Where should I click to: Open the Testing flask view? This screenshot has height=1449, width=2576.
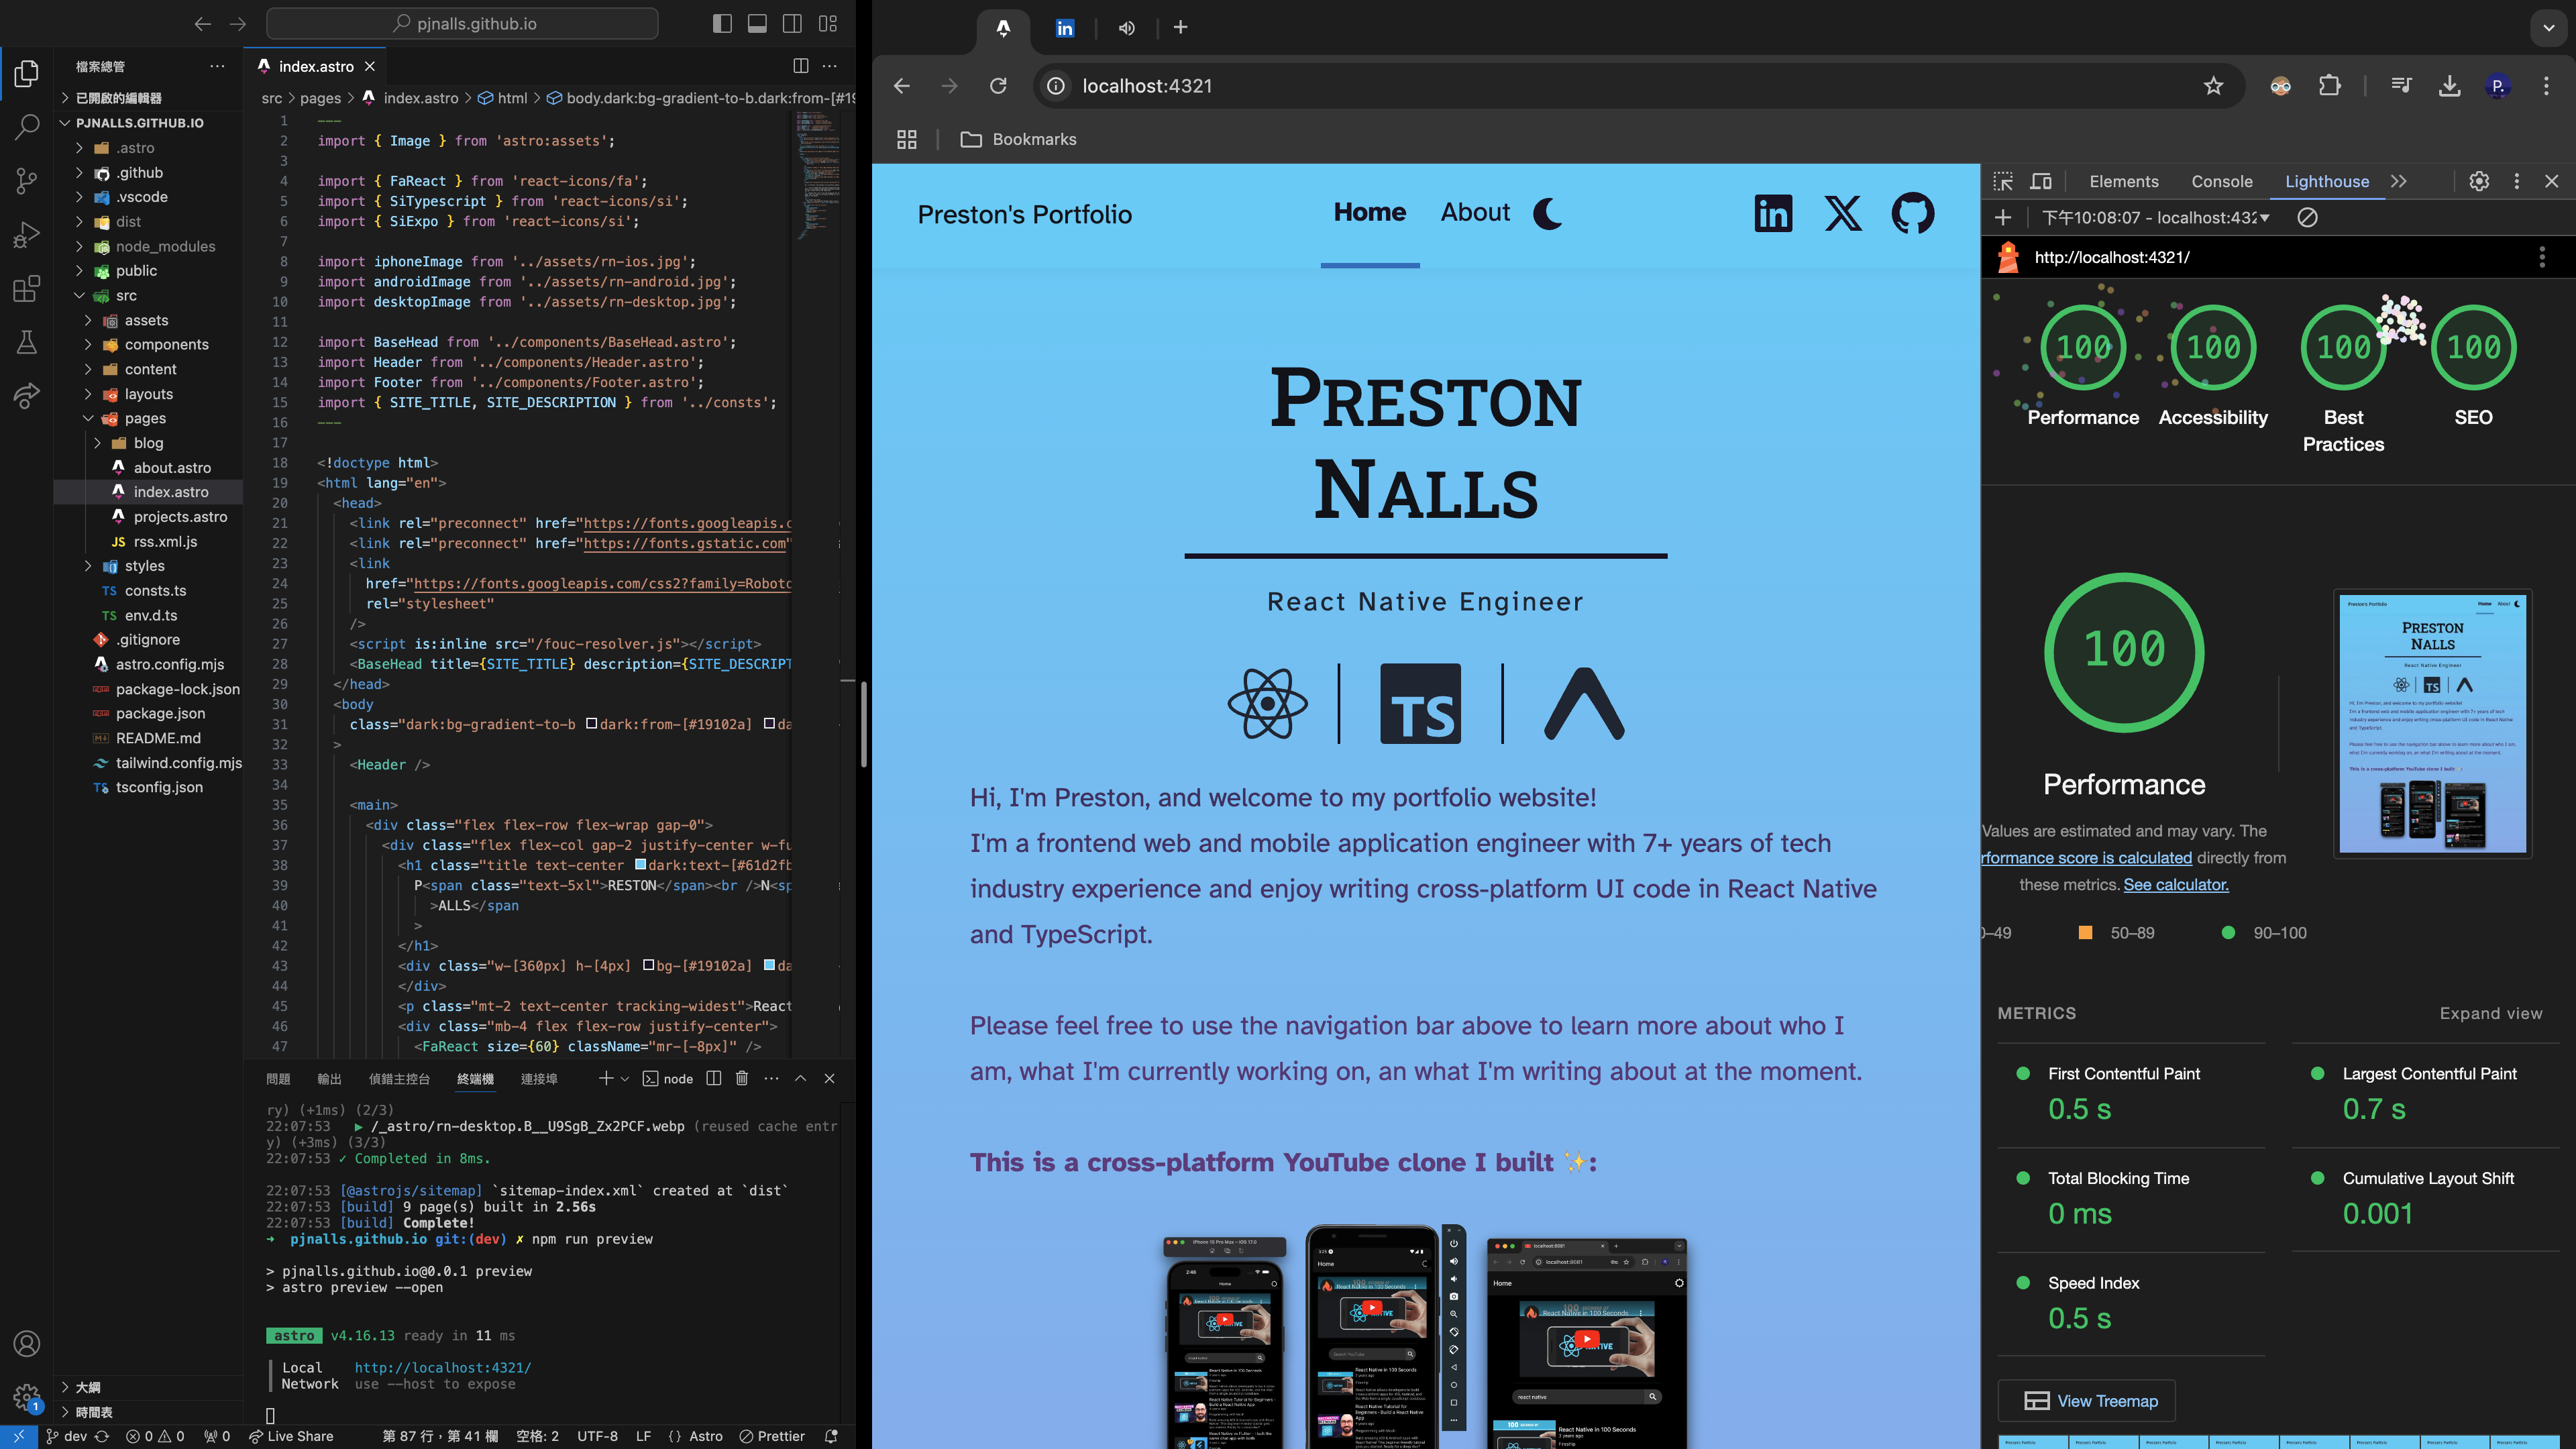click(27, 342)
